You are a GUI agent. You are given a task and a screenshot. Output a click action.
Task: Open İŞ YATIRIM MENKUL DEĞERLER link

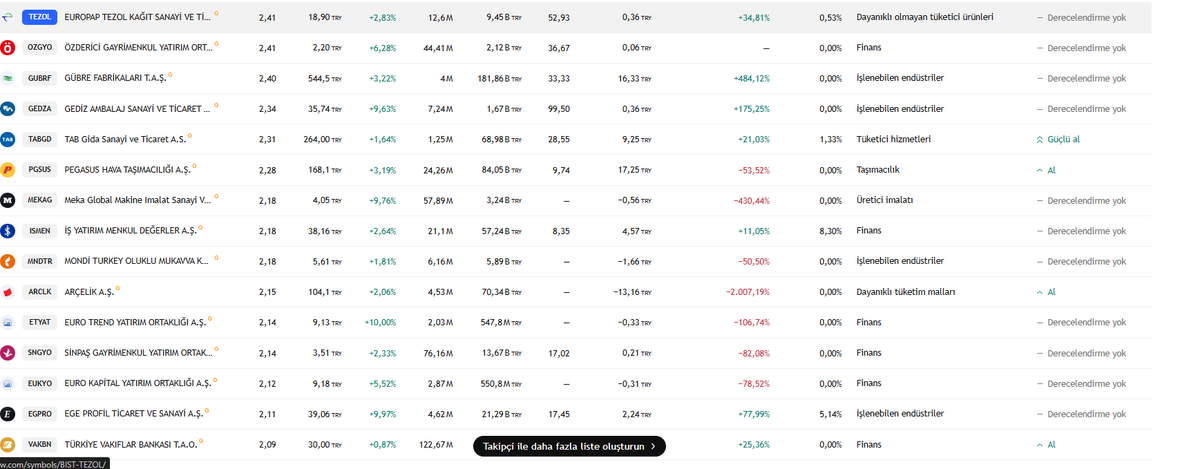pyautogui.click(x=130, y=231)
